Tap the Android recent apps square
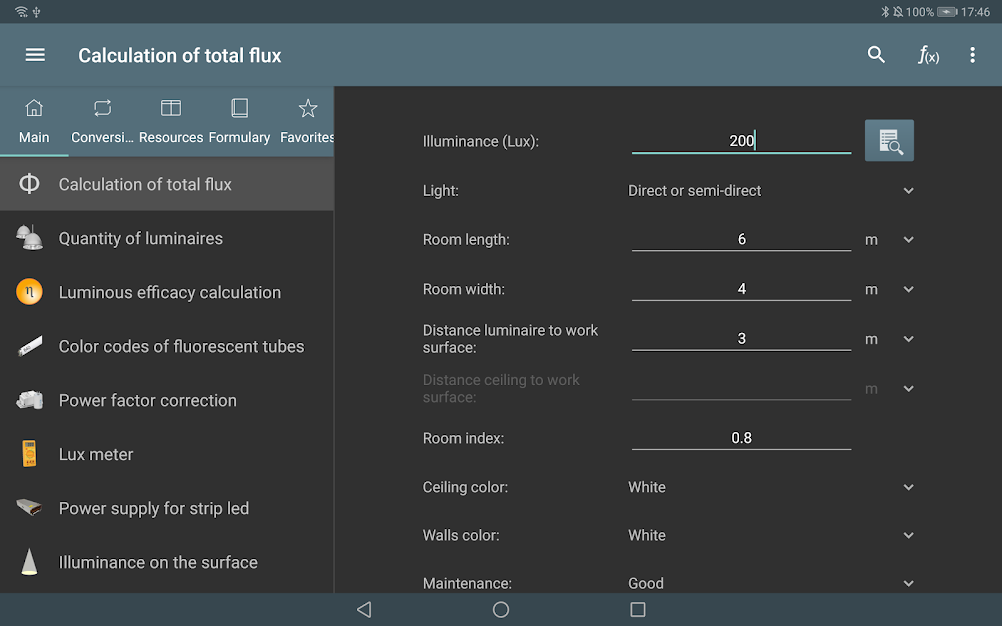Viewport: 1002px width, 626px height. point(637,609)
